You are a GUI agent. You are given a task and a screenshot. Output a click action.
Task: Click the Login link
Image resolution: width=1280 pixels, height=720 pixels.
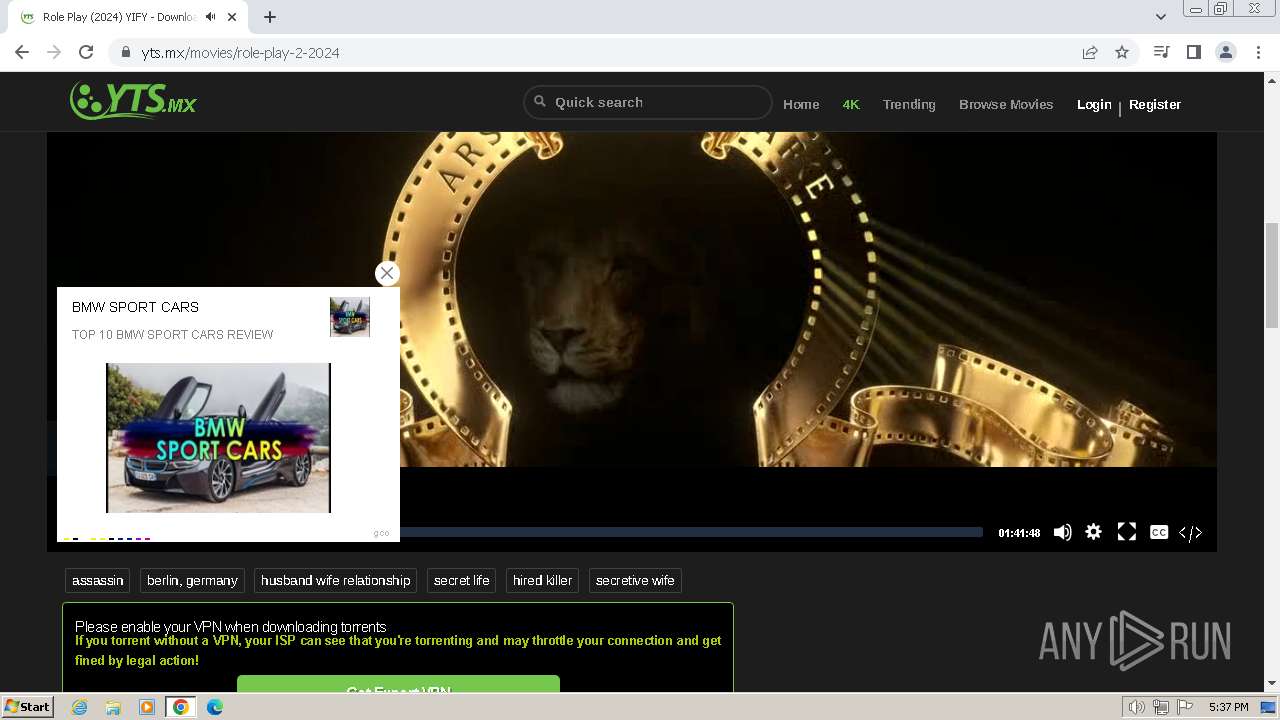click(1094, 104)
